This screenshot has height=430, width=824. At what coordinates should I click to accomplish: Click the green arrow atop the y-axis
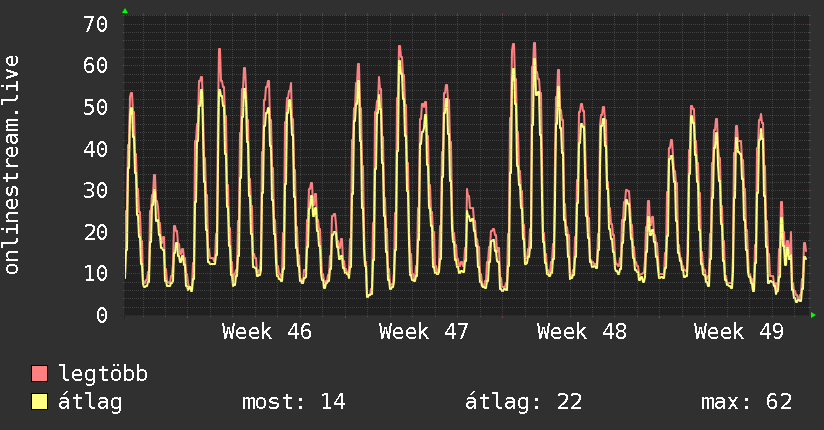pos(125,11)
